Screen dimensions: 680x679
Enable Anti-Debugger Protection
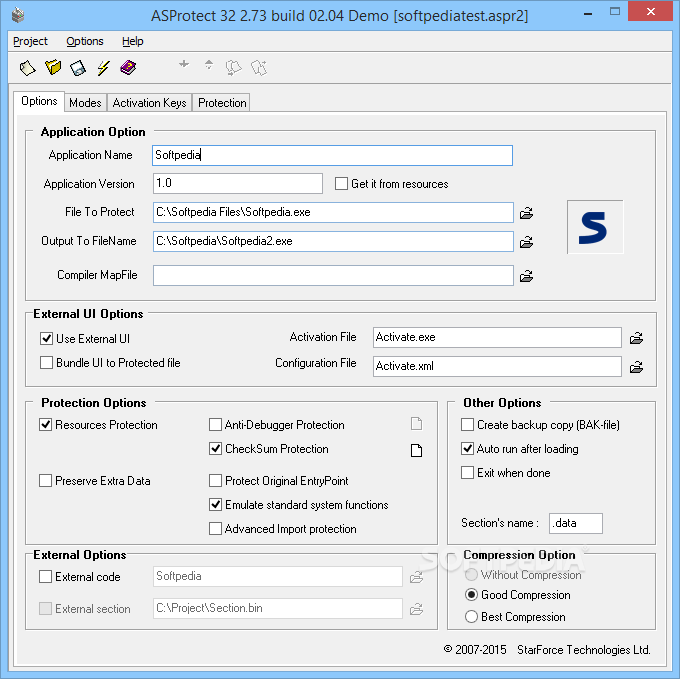pos(216,424)
